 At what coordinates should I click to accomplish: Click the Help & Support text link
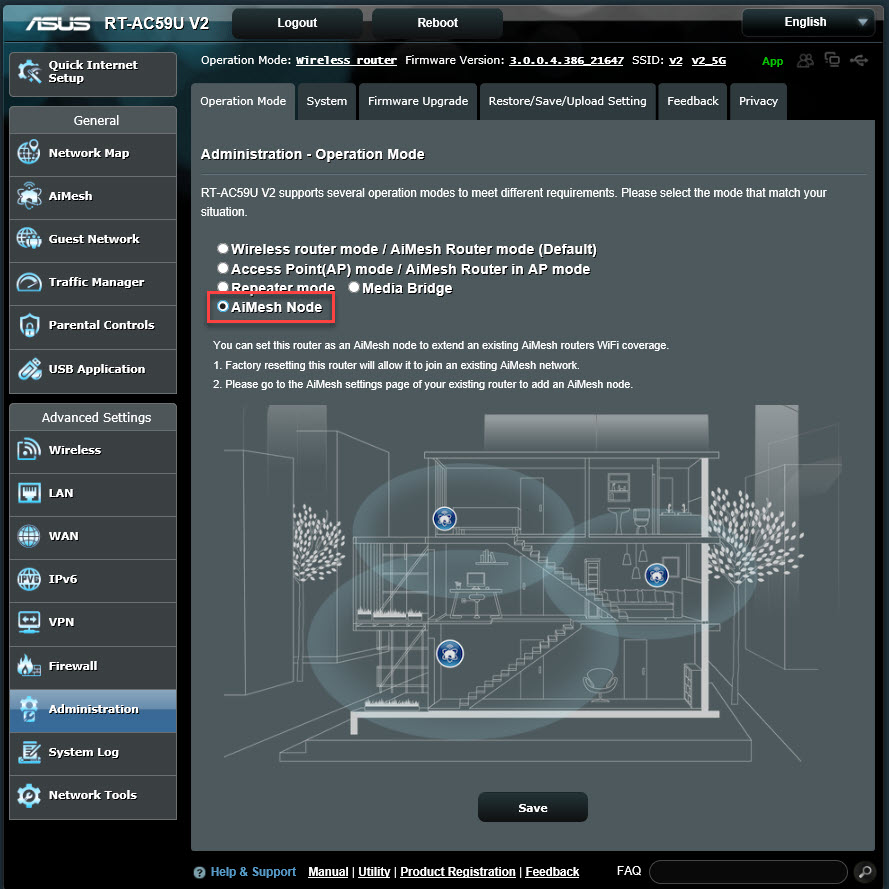click(253, 871)
